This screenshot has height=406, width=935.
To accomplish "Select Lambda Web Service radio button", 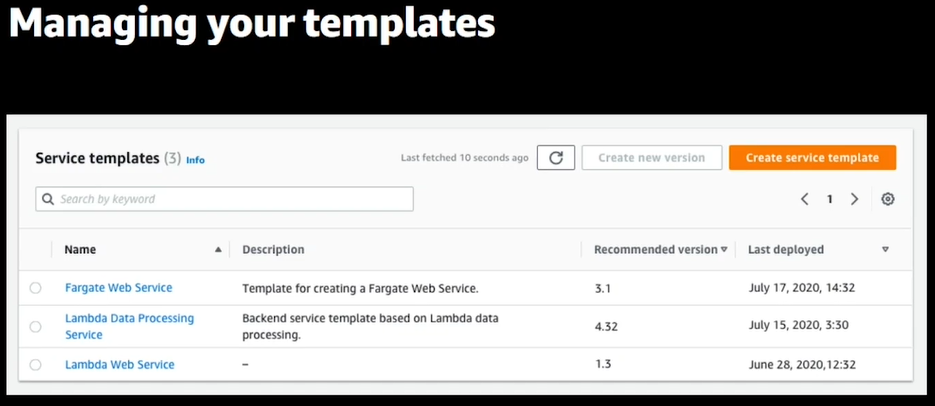I will (x=36, y=365).
